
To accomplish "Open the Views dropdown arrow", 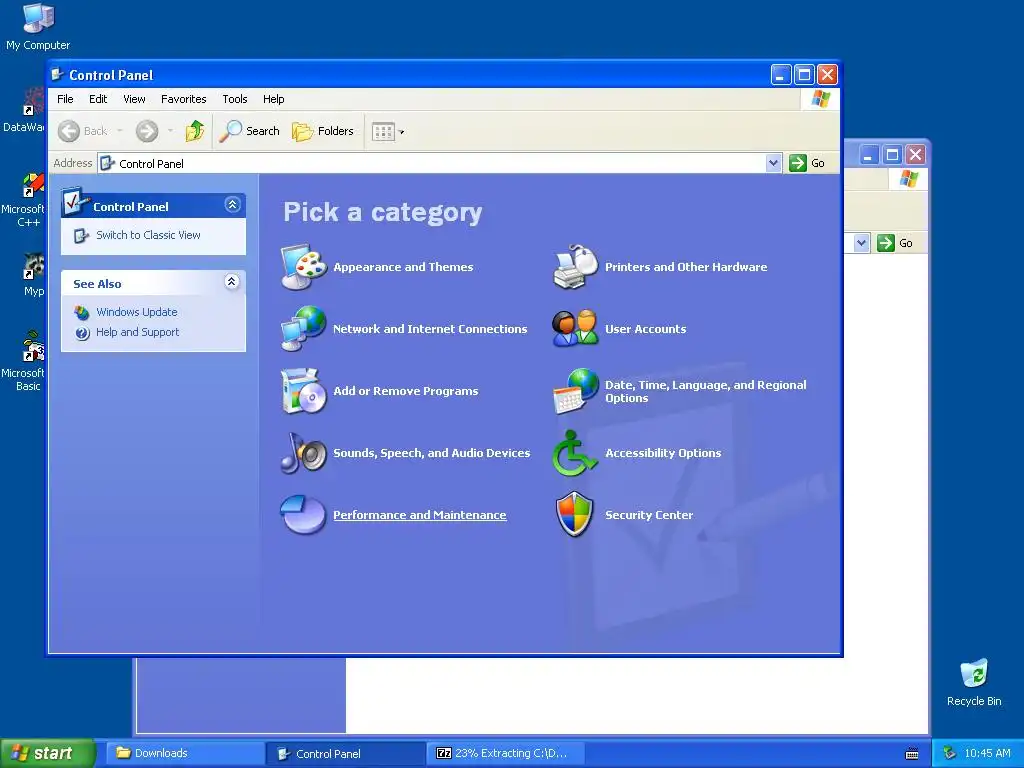I will tap(402, 132).
